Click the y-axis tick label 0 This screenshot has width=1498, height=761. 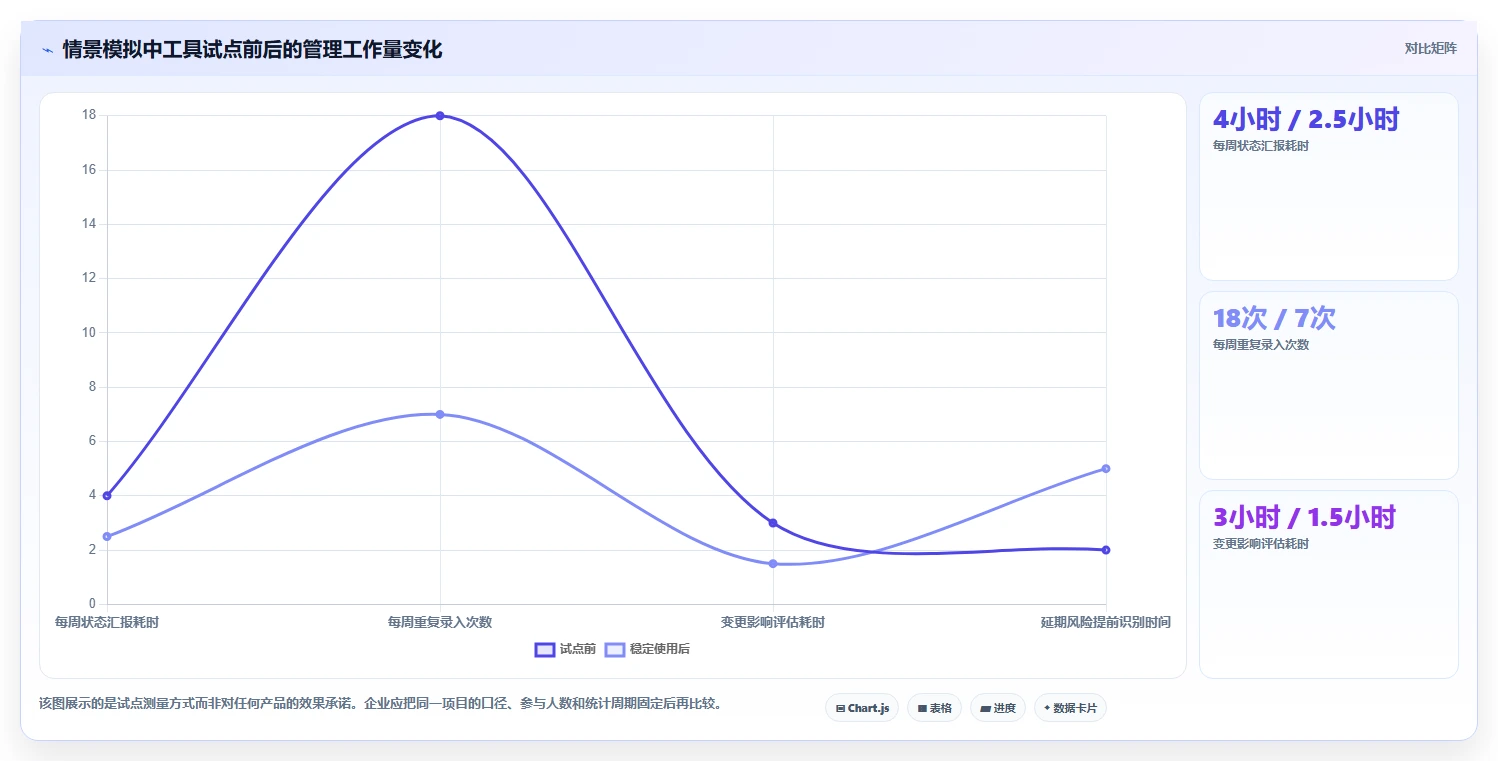[x=92, y=603]
